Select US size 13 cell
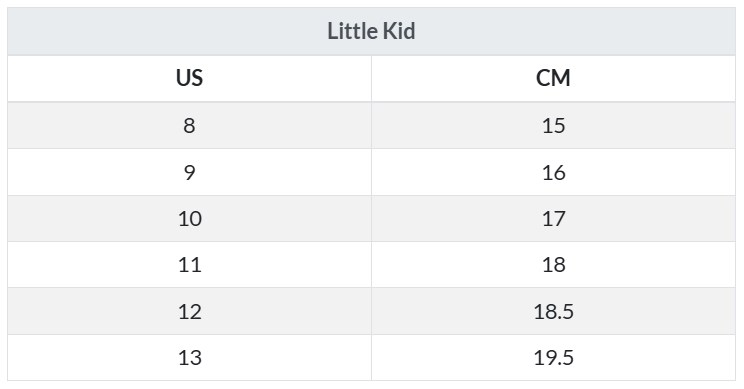This screenshot has width=744, height=389. tap(189, 358)
